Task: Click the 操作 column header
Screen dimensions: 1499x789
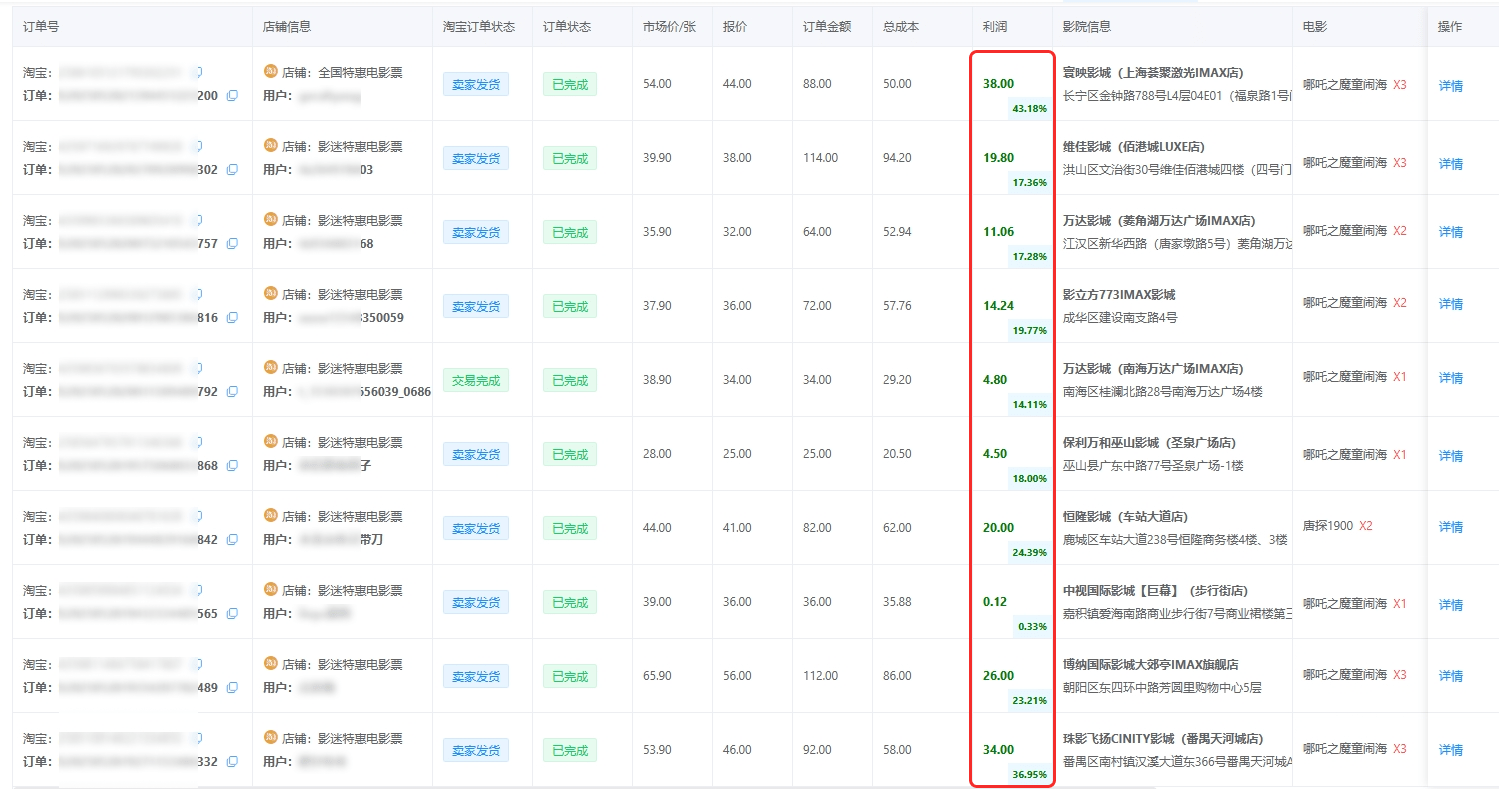Action: tap(1450, 27)
